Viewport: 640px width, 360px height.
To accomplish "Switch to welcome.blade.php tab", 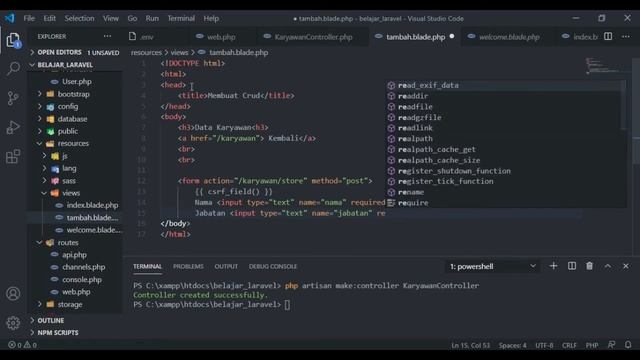I will click(509, 37).
